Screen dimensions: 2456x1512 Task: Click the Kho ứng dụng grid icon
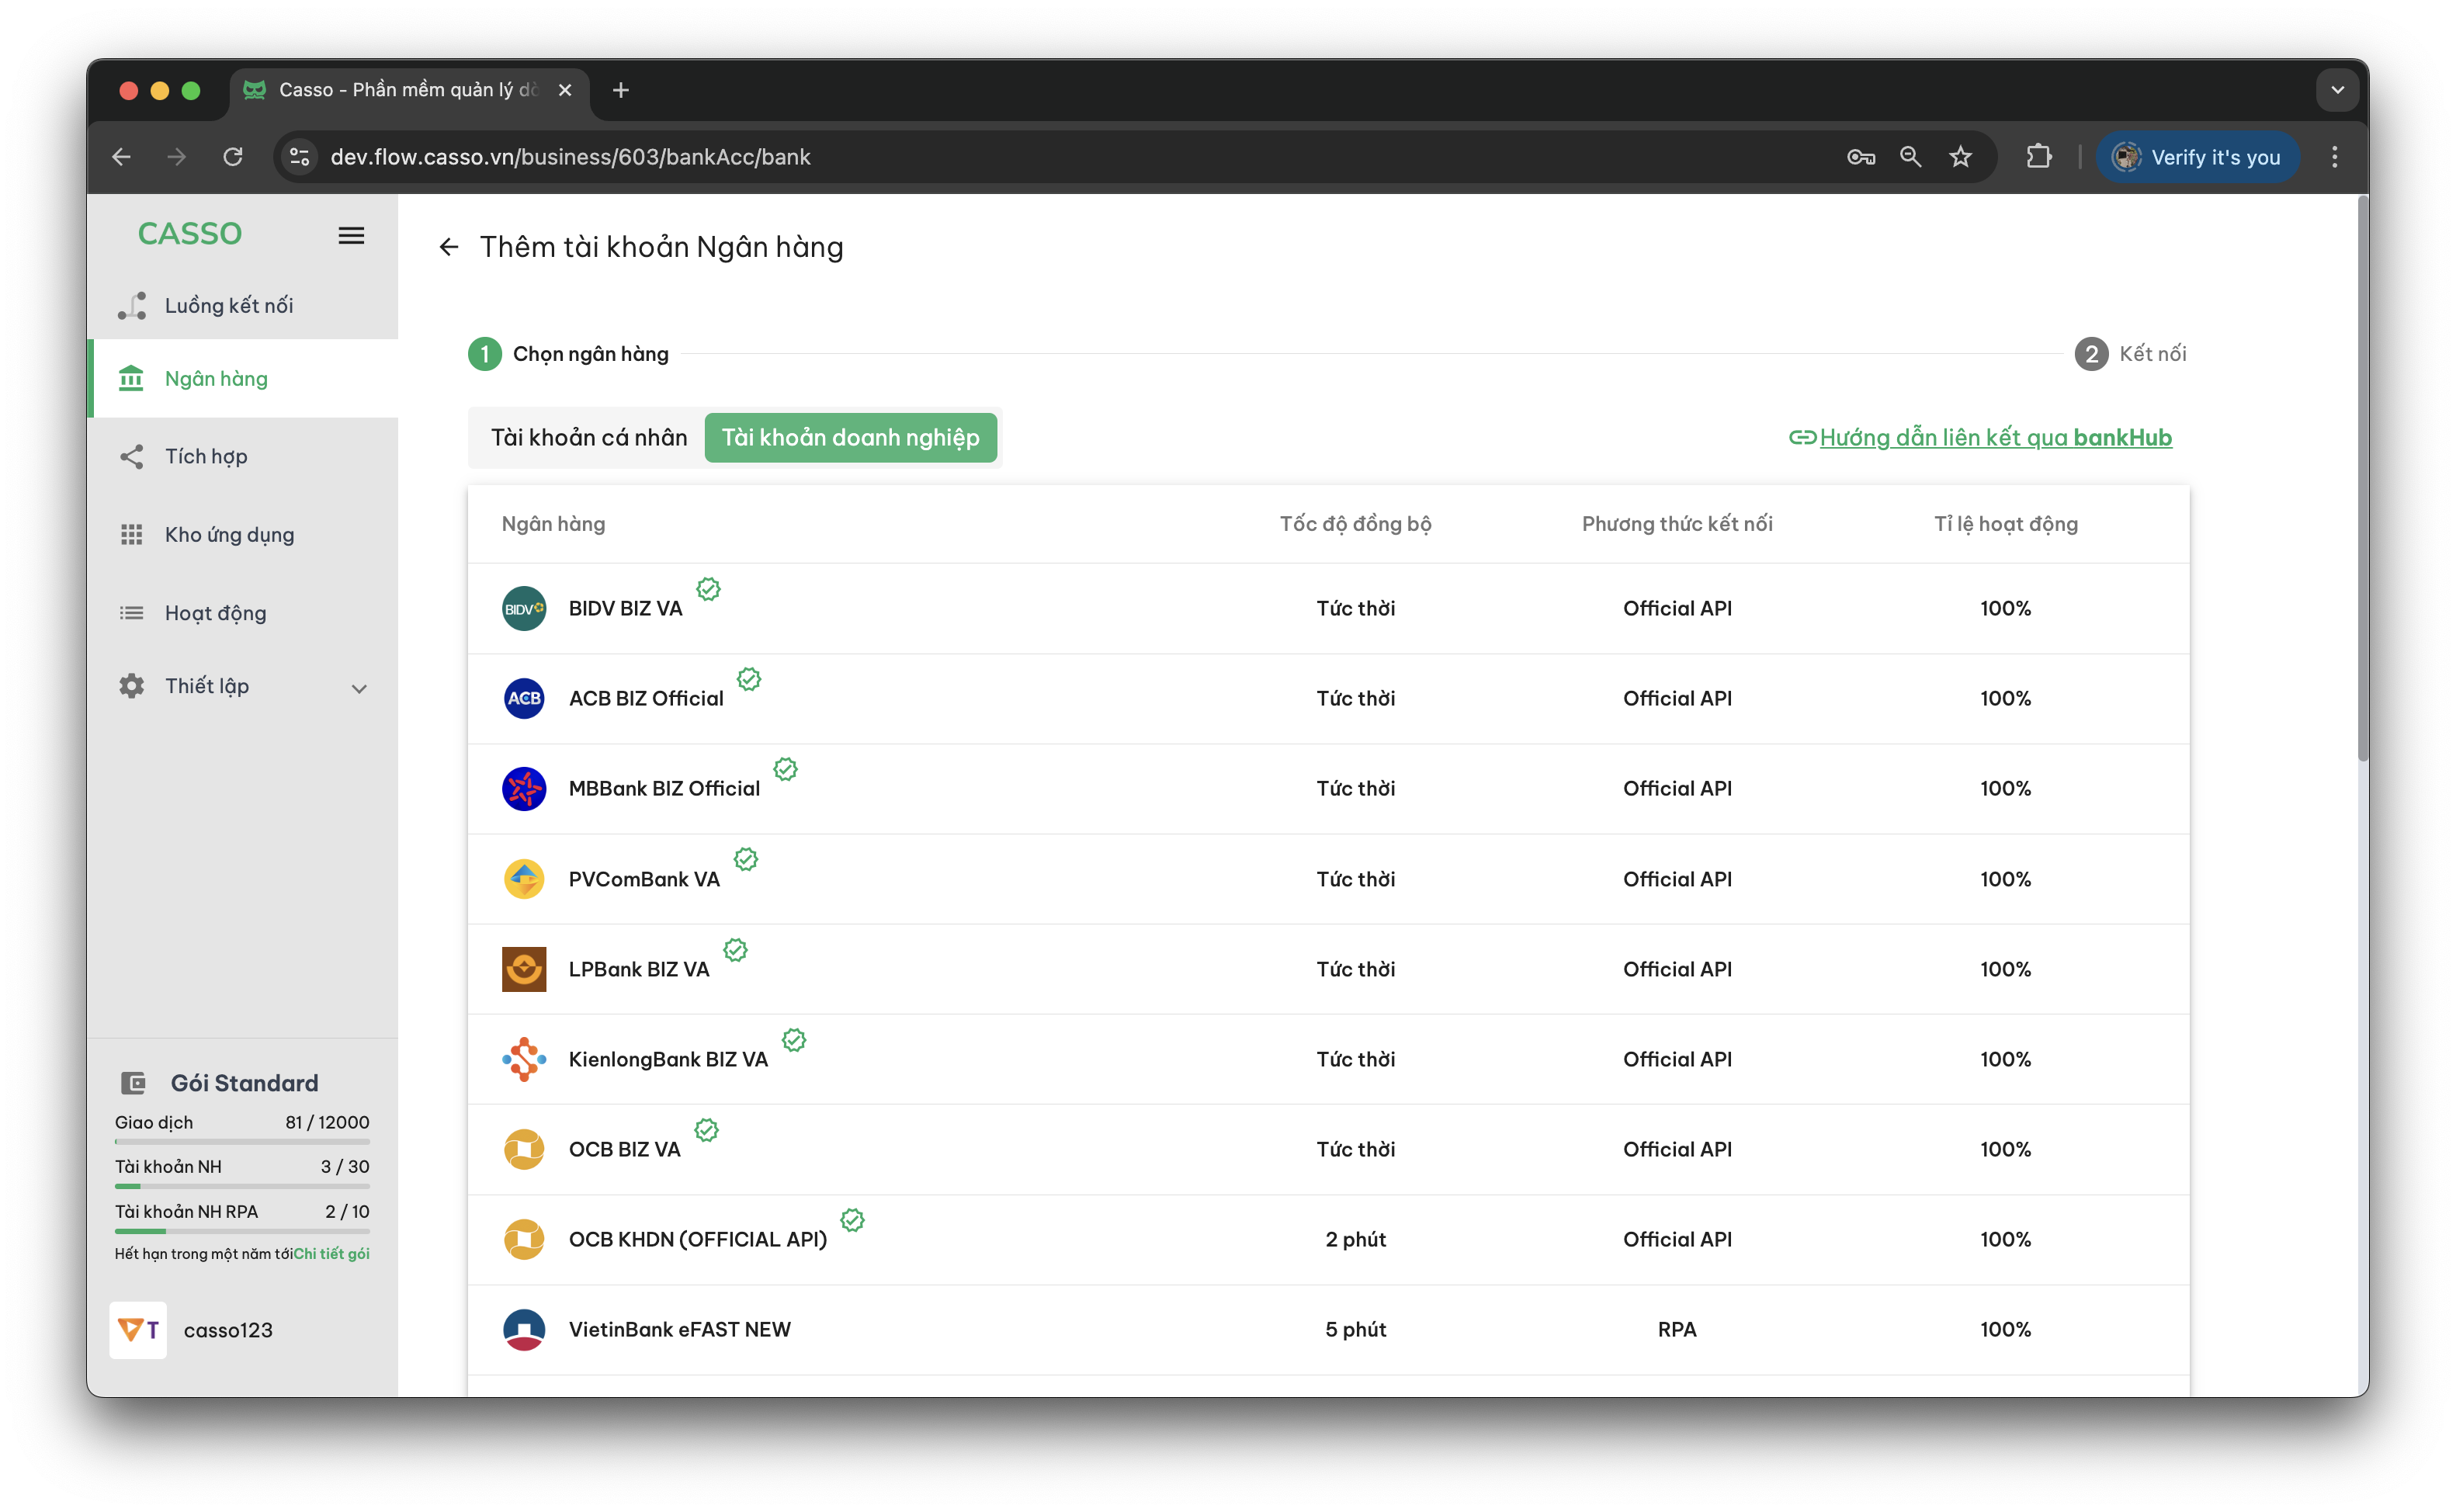tap(131, 534)
